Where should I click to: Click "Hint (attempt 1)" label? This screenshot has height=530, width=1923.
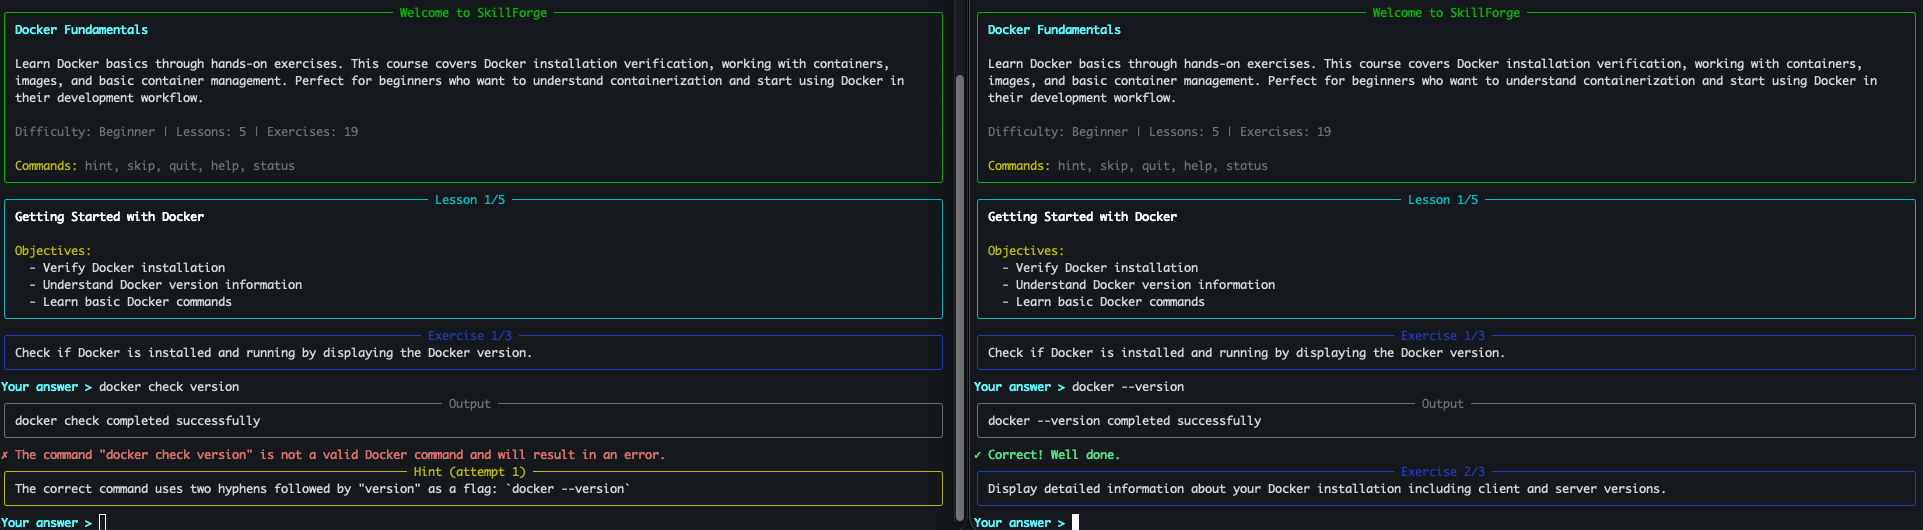(470, 472)
